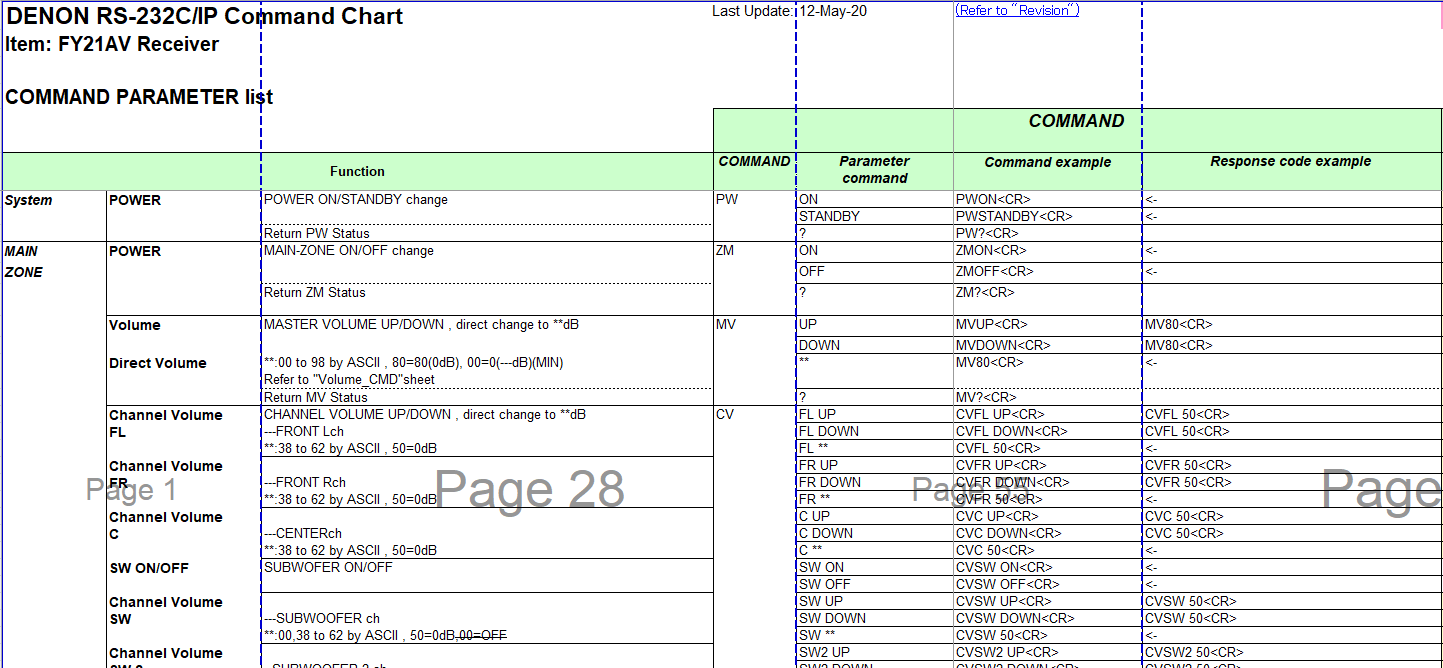Click the 'FL DOWN' parameter cell
Image resolution: width=1443 pixels, height=668 pixels.
pos(874,431)
